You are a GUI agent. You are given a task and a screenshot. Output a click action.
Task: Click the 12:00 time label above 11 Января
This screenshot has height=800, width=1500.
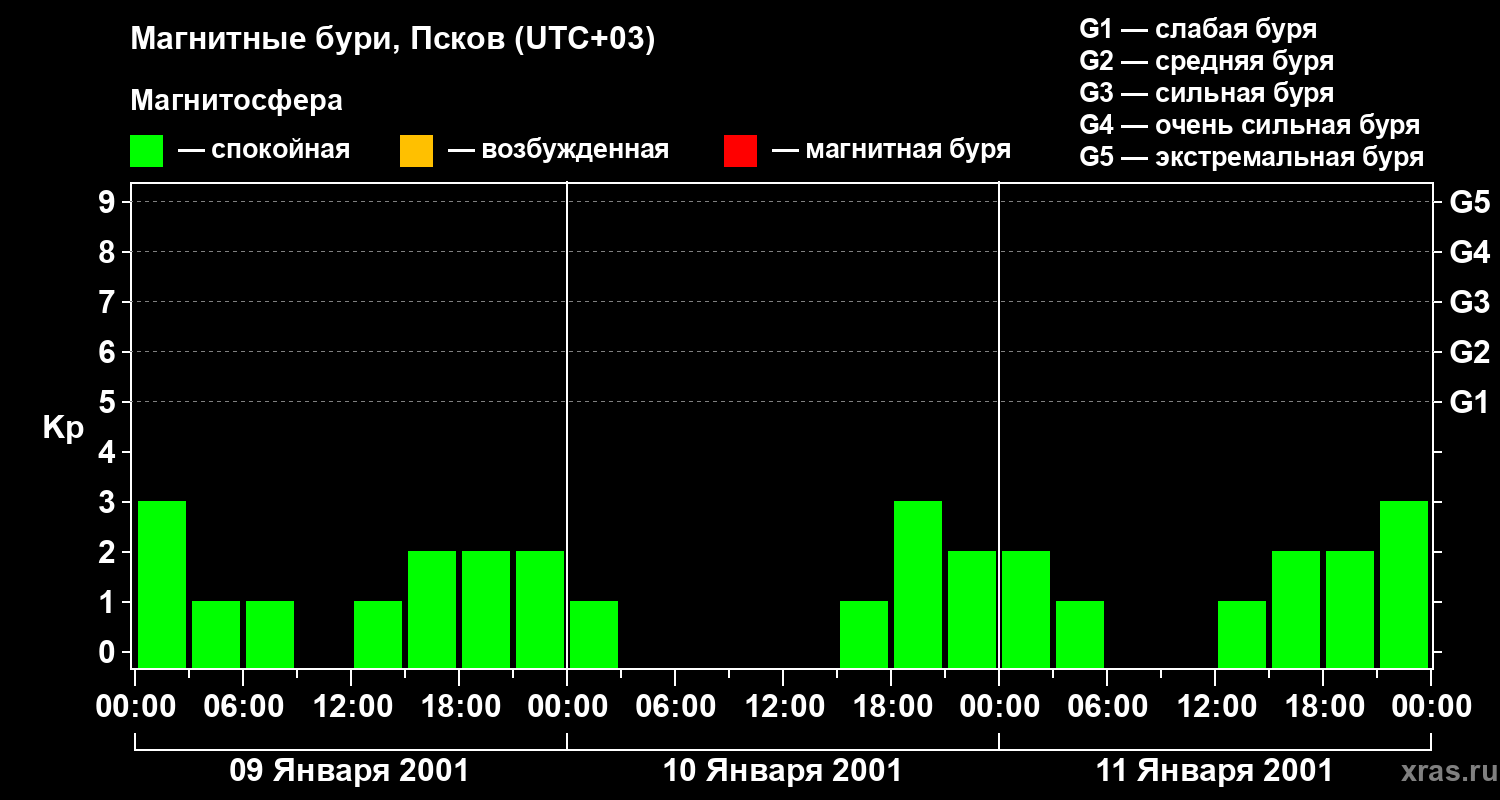1215,707
